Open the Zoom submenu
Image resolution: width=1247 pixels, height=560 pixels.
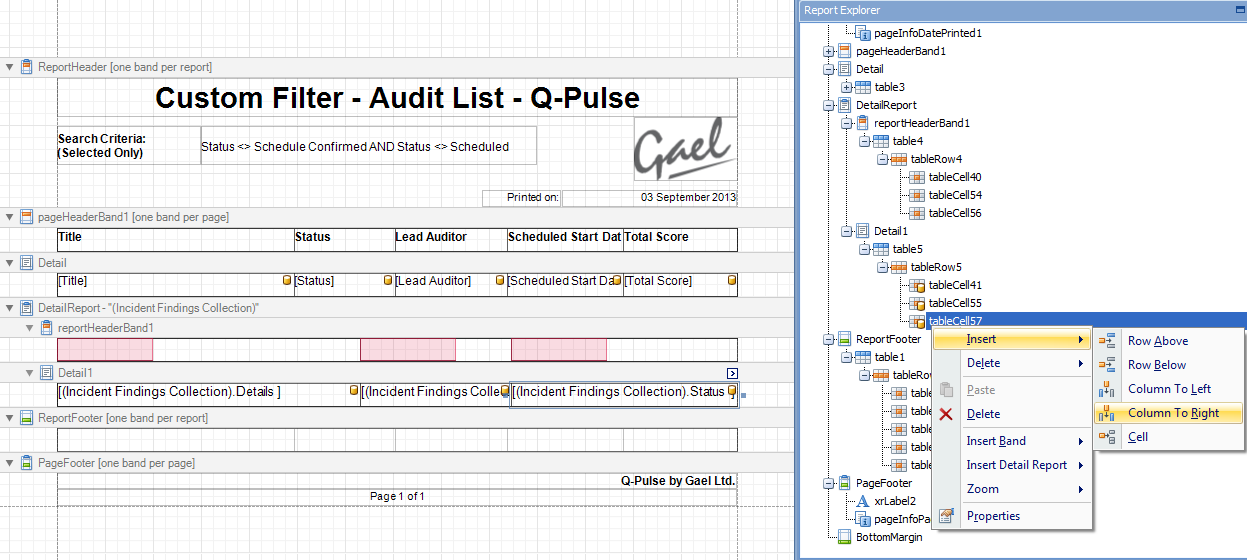[x=1013, y=489]
